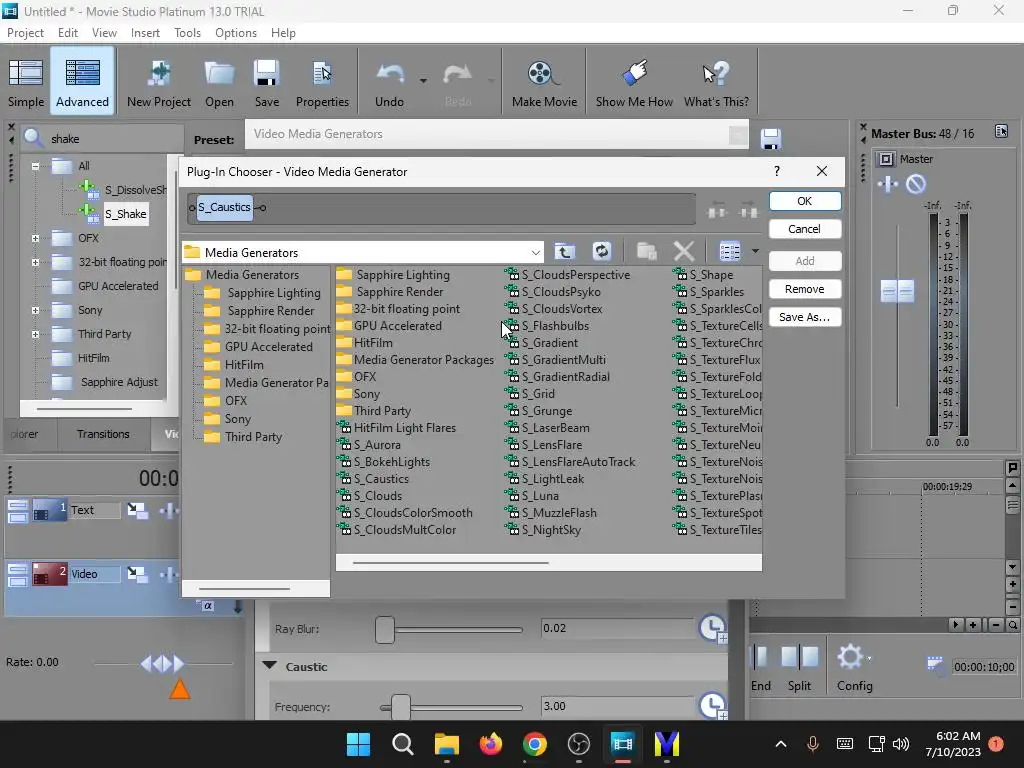Open the Tools menu
The image size is (1024, 768).
point(187,33)
